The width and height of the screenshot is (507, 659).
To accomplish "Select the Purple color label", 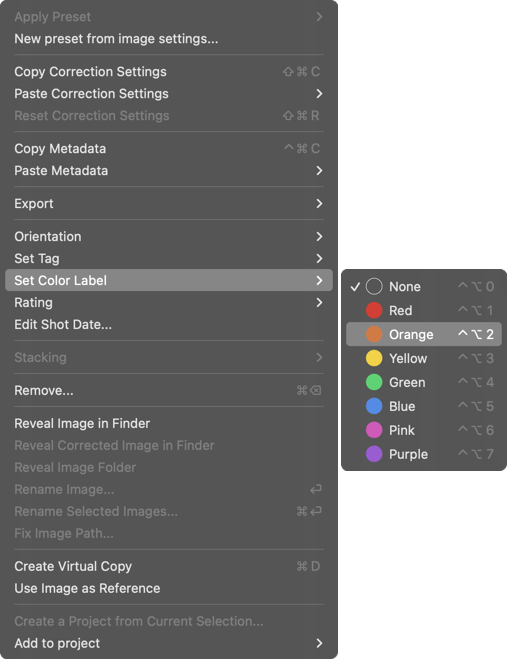I will (x=423, y=454).
